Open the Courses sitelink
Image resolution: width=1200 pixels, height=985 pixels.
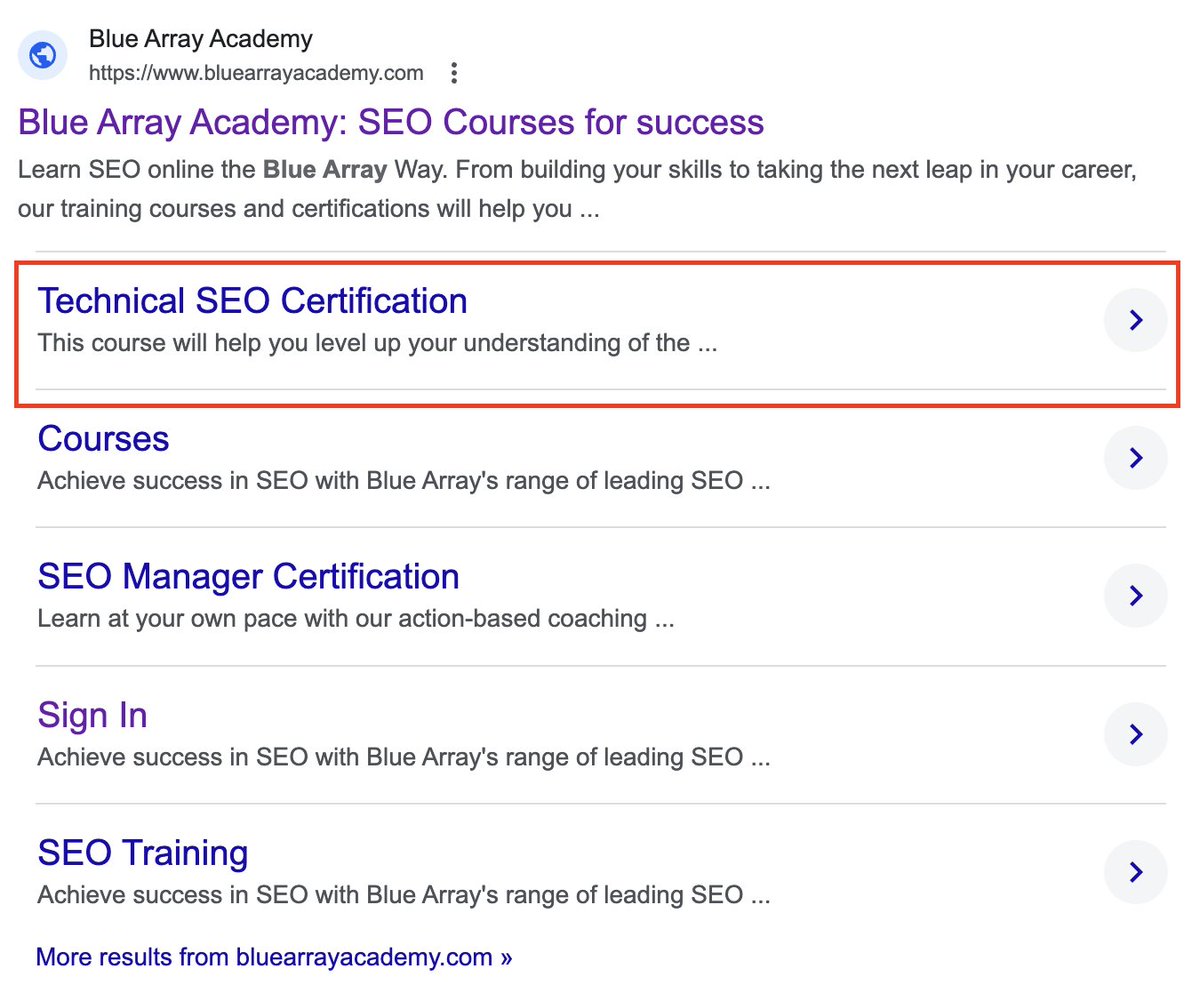pyautogui.click(x=103, y=439)
